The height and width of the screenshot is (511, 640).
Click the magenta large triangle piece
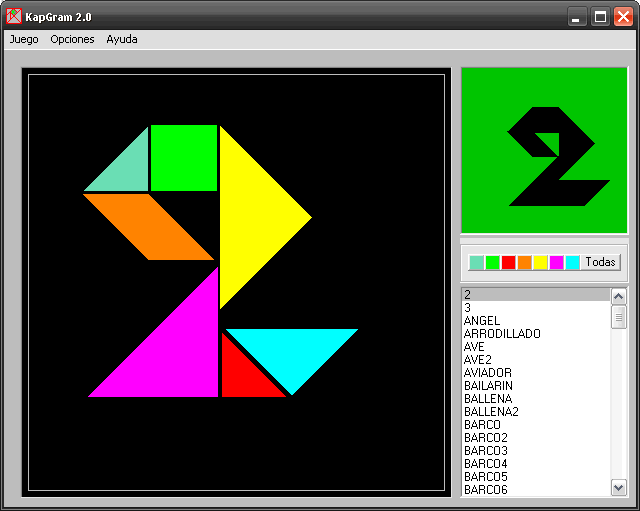click(175, 353)
